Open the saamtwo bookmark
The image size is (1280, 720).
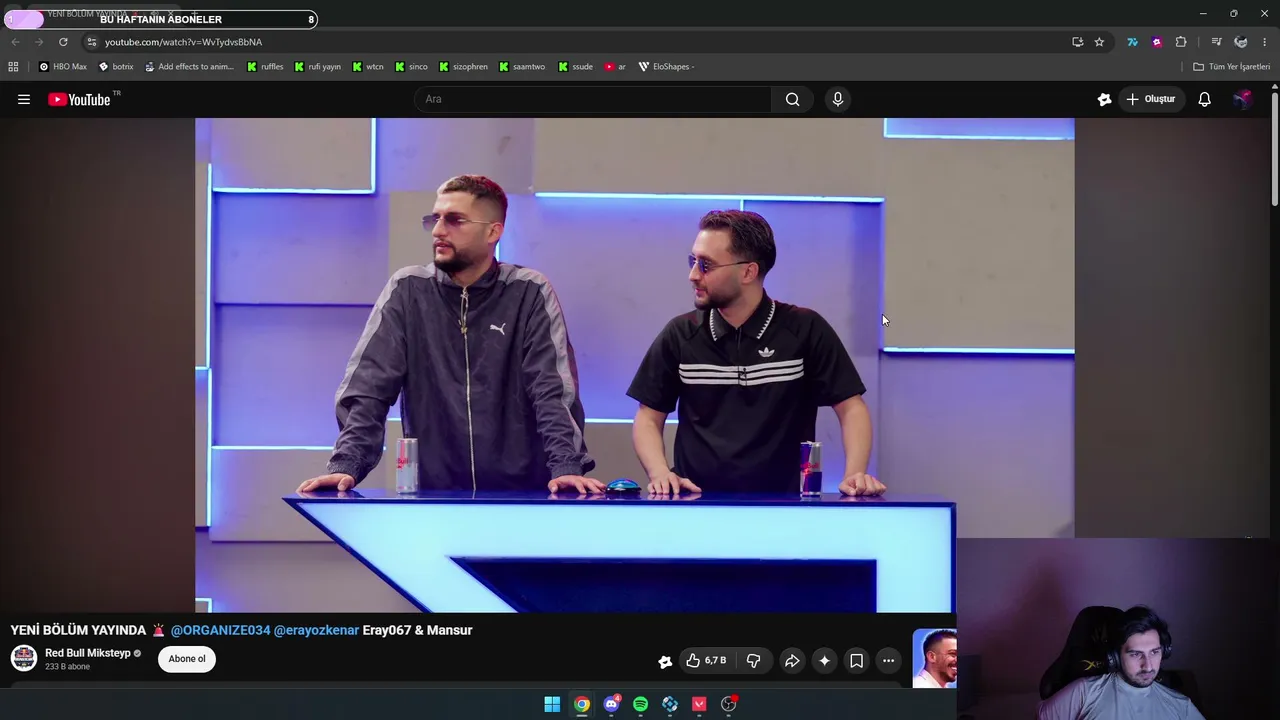click(x=521, y=67)
